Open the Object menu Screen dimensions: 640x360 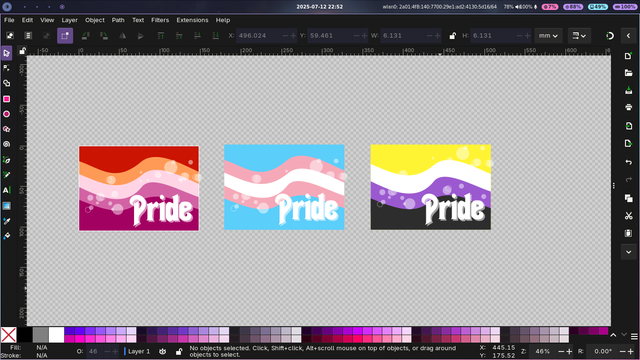[x=95, y=20]
